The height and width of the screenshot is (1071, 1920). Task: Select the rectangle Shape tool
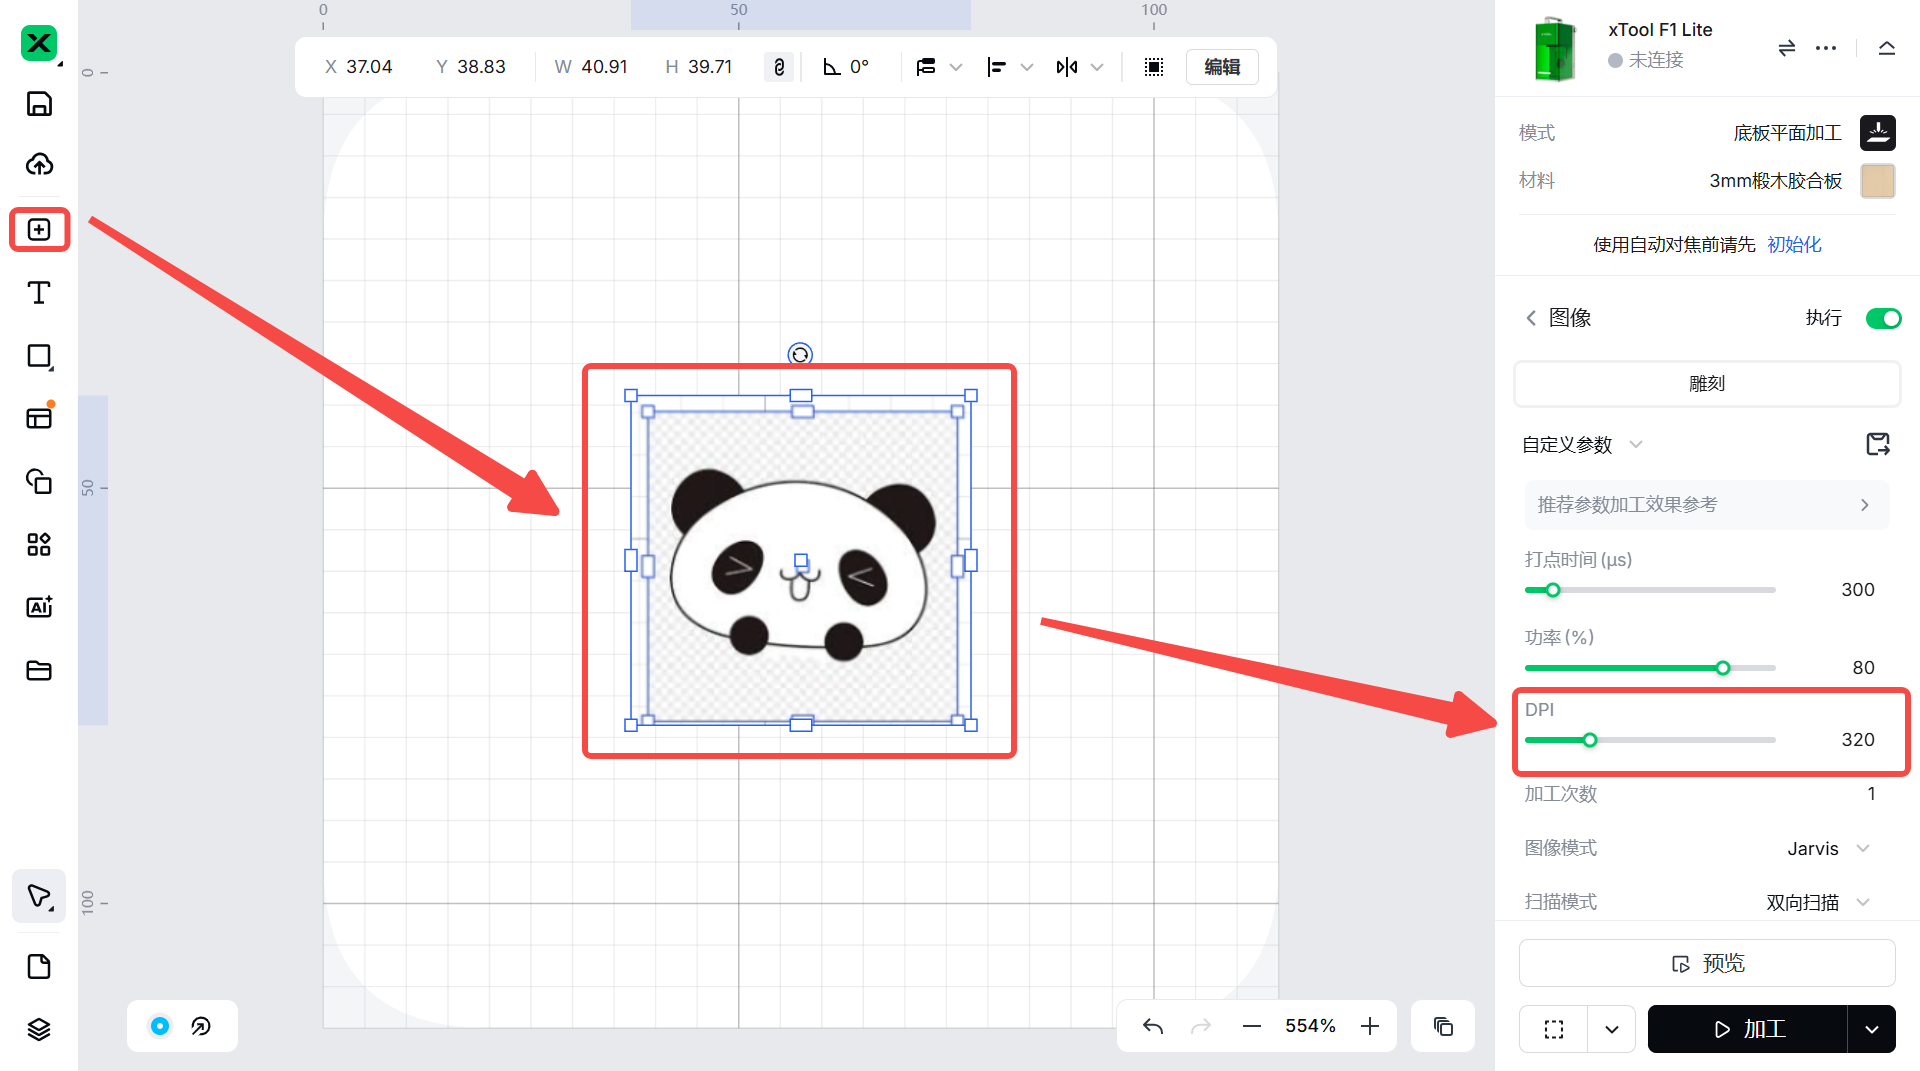click(39, 356)
